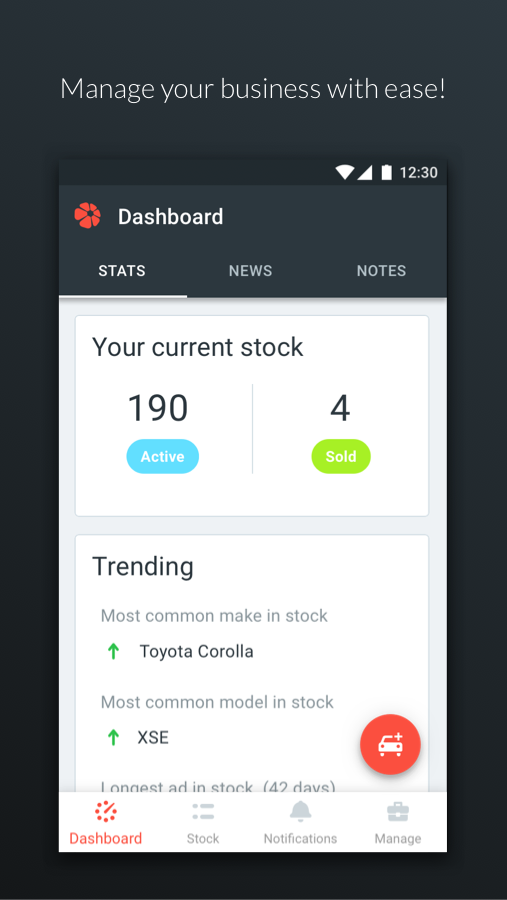The height and width of the screenshot is (900, 507).
Task: Tap the Wi-Fi status icon
Action: 345,172
